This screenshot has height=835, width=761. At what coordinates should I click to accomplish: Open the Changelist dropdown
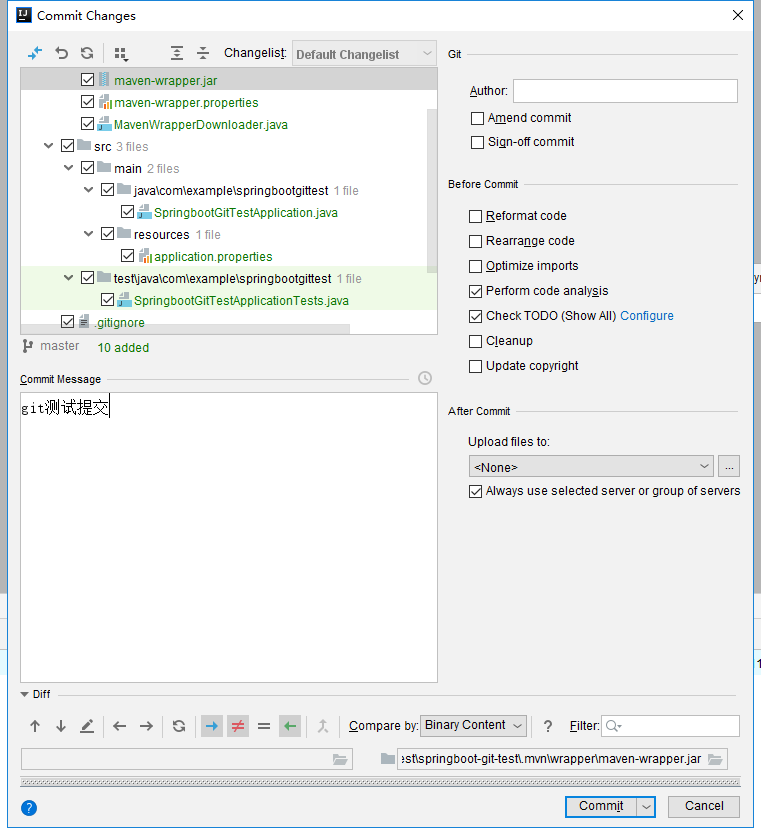364,54
